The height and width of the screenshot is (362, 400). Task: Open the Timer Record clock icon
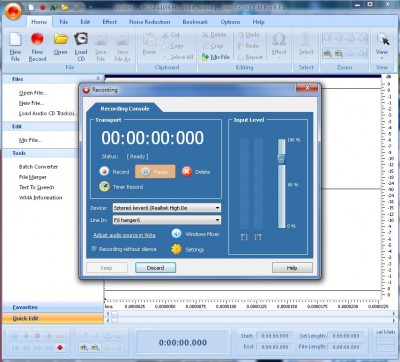[104, 186]
